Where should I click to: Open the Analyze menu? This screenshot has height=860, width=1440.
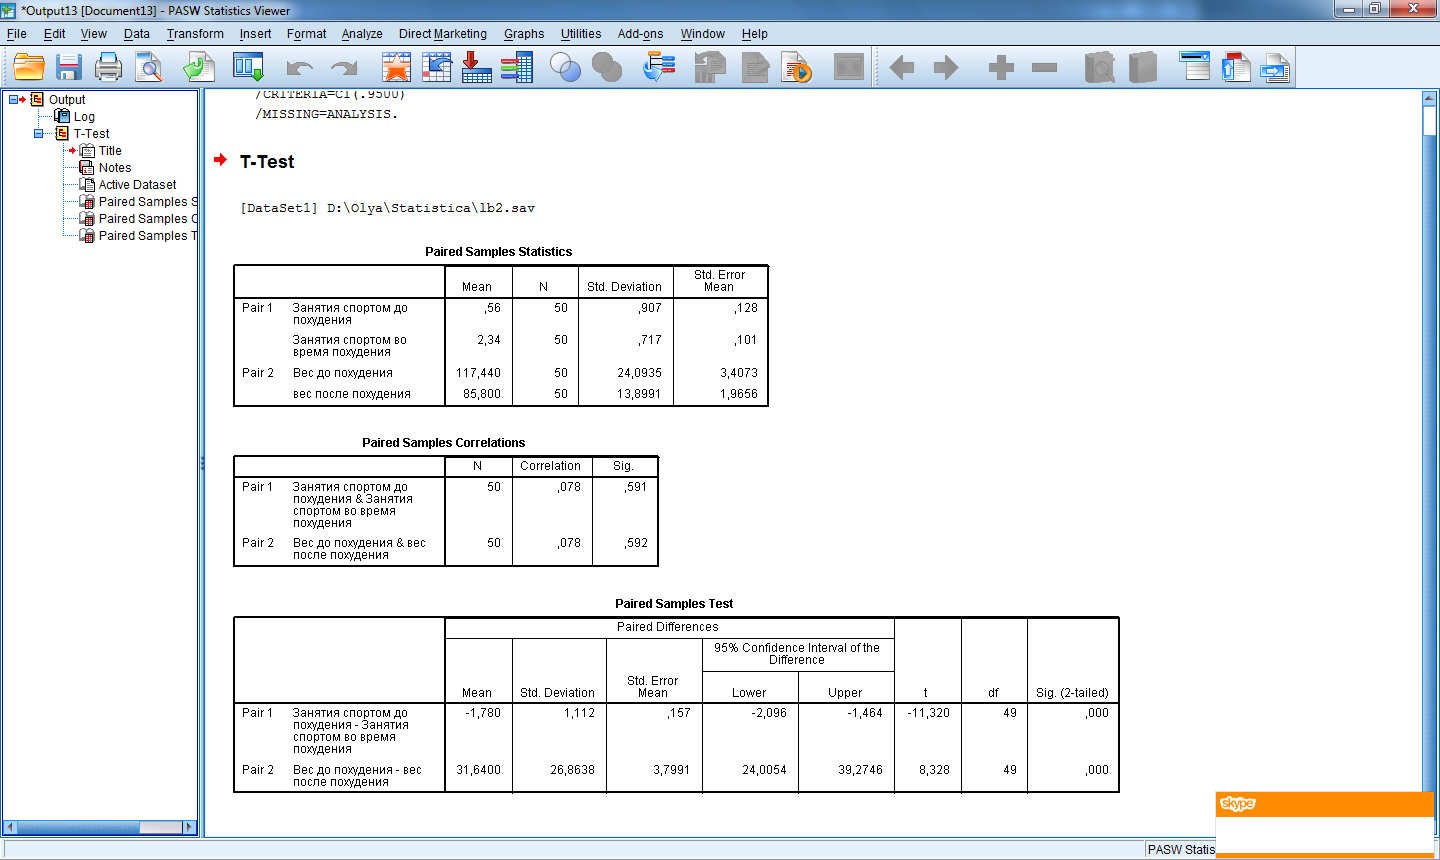click(x=362, y=33)
